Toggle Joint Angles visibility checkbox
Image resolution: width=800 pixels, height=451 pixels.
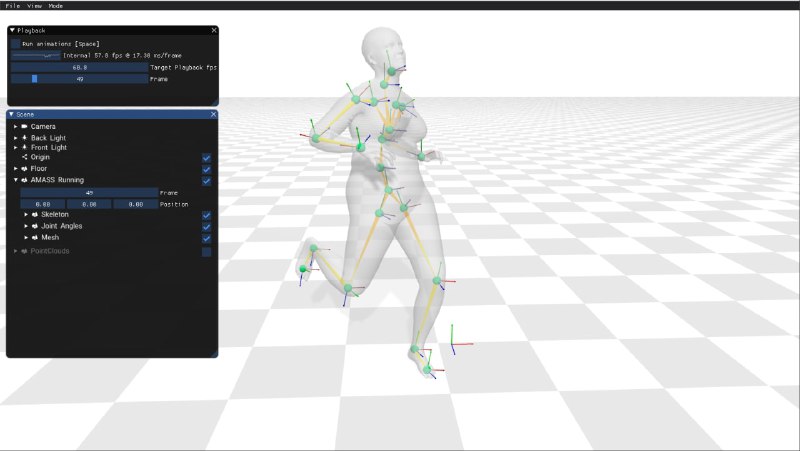pyautogui.click(x=207, y=227)
